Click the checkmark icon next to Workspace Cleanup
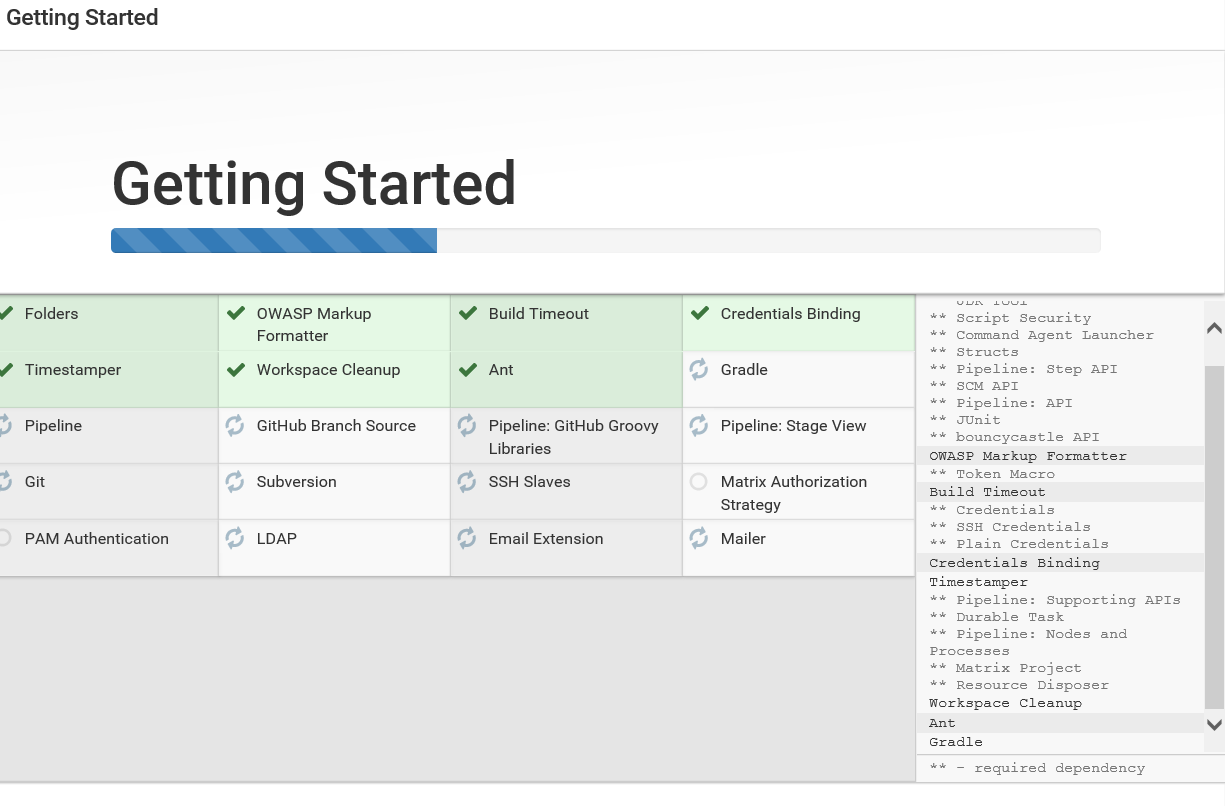This screenshot has height=806, width=1225. click(236, 369)
